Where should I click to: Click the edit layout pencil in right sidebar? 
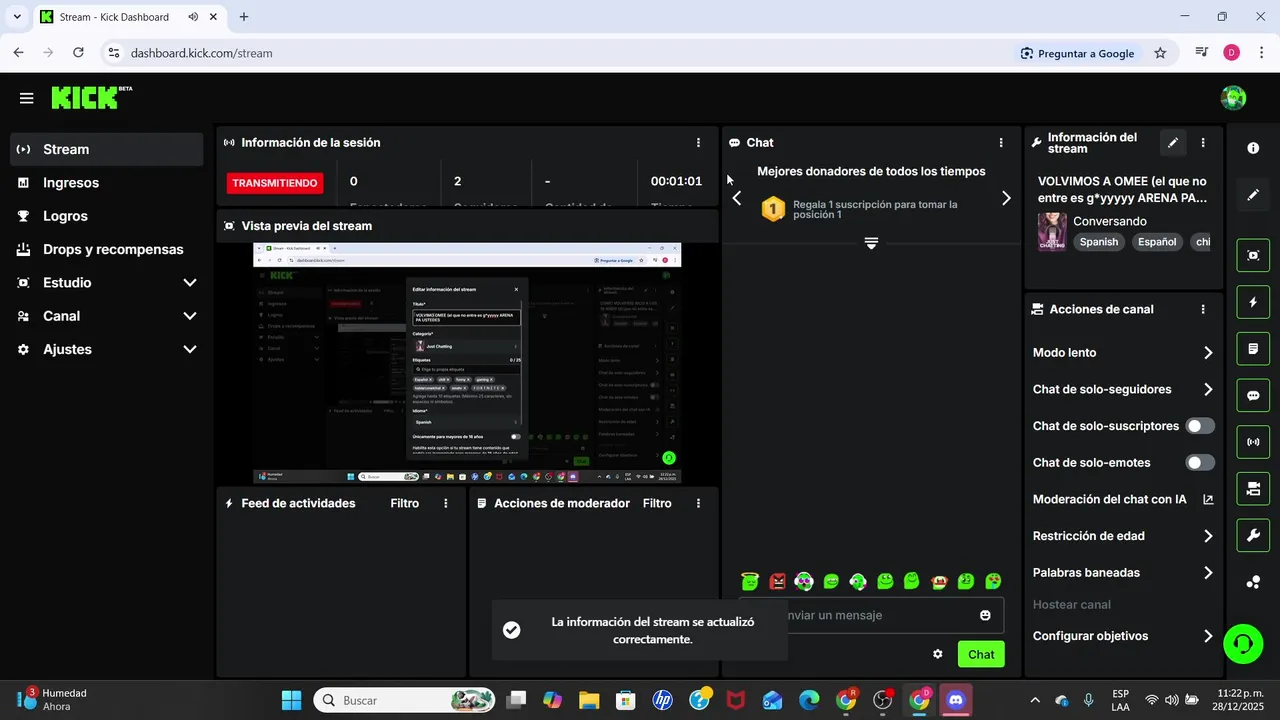point(1253,195)
